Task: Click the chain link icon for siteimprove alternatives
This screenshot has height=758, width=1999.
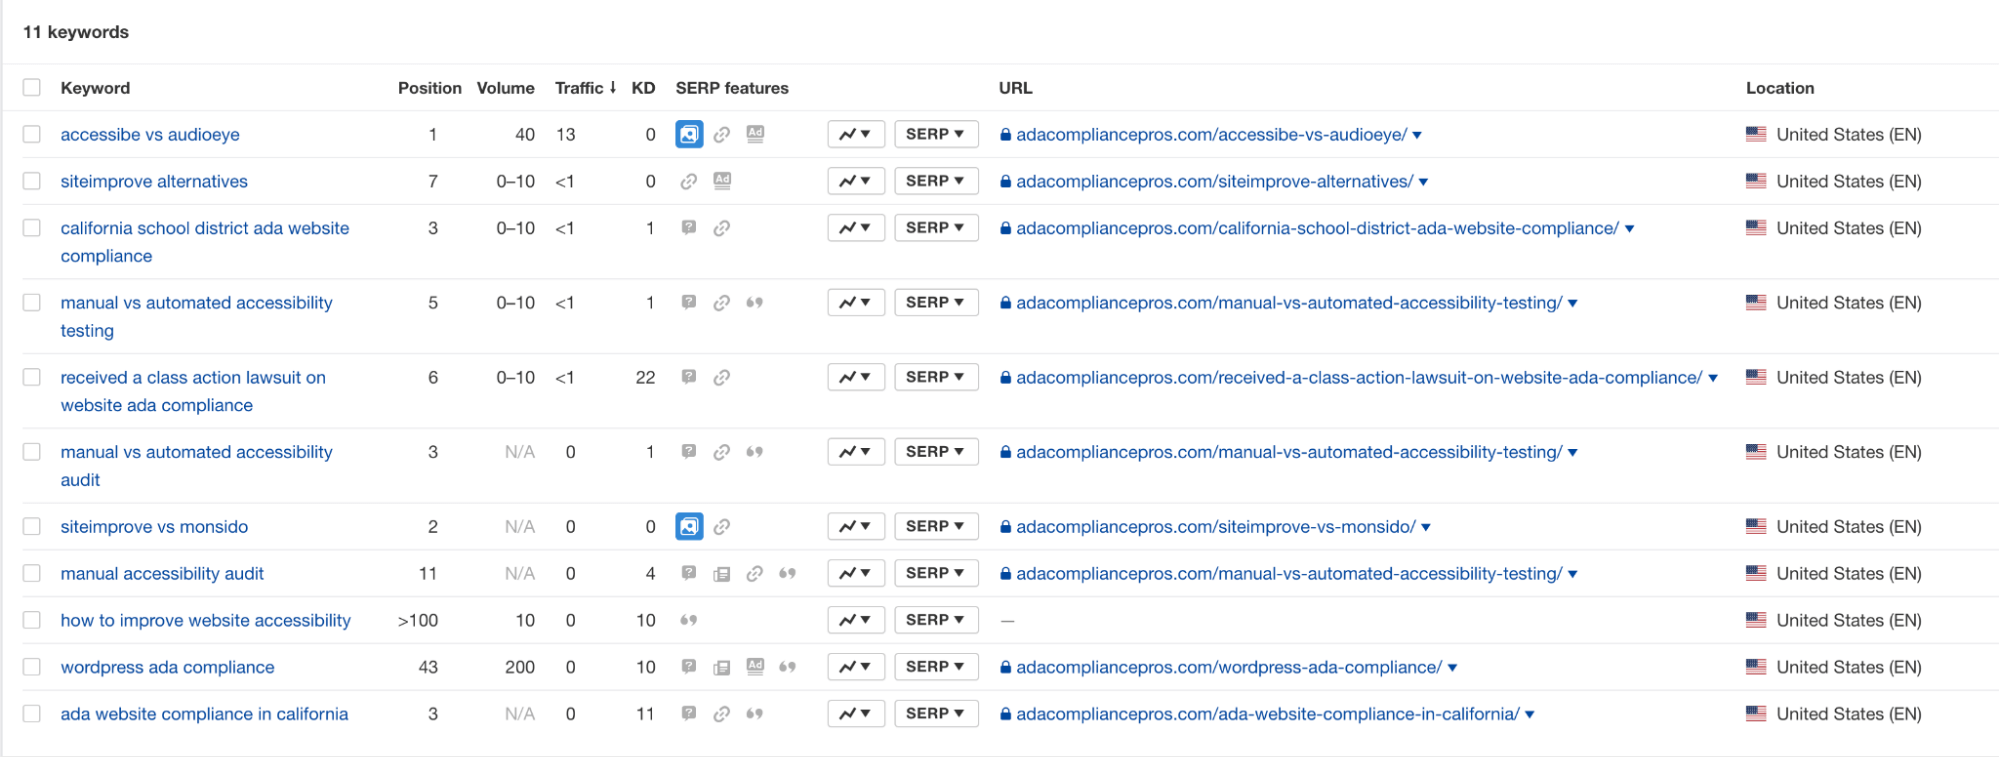Action: [x=689, y=181]
